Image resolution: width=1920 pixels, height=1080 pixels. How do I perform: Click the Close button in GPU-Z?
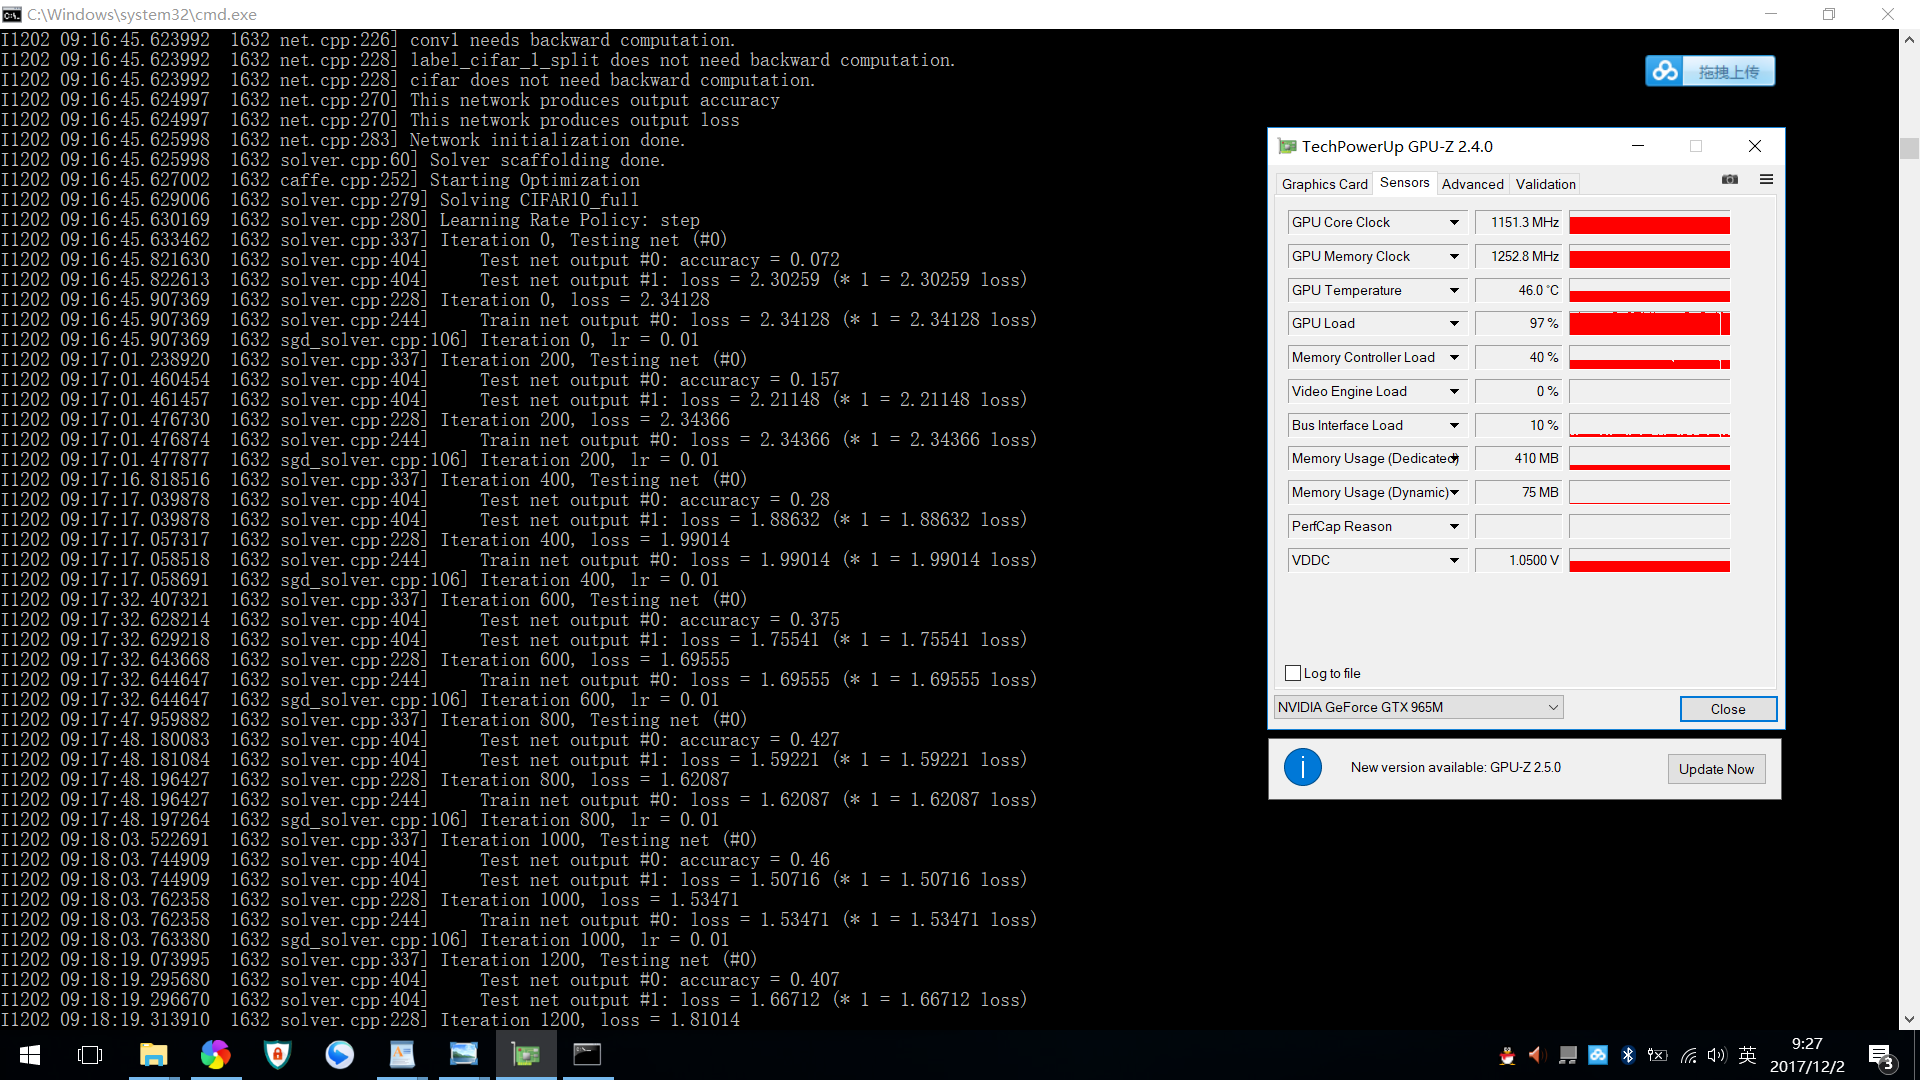(1728, 709)
